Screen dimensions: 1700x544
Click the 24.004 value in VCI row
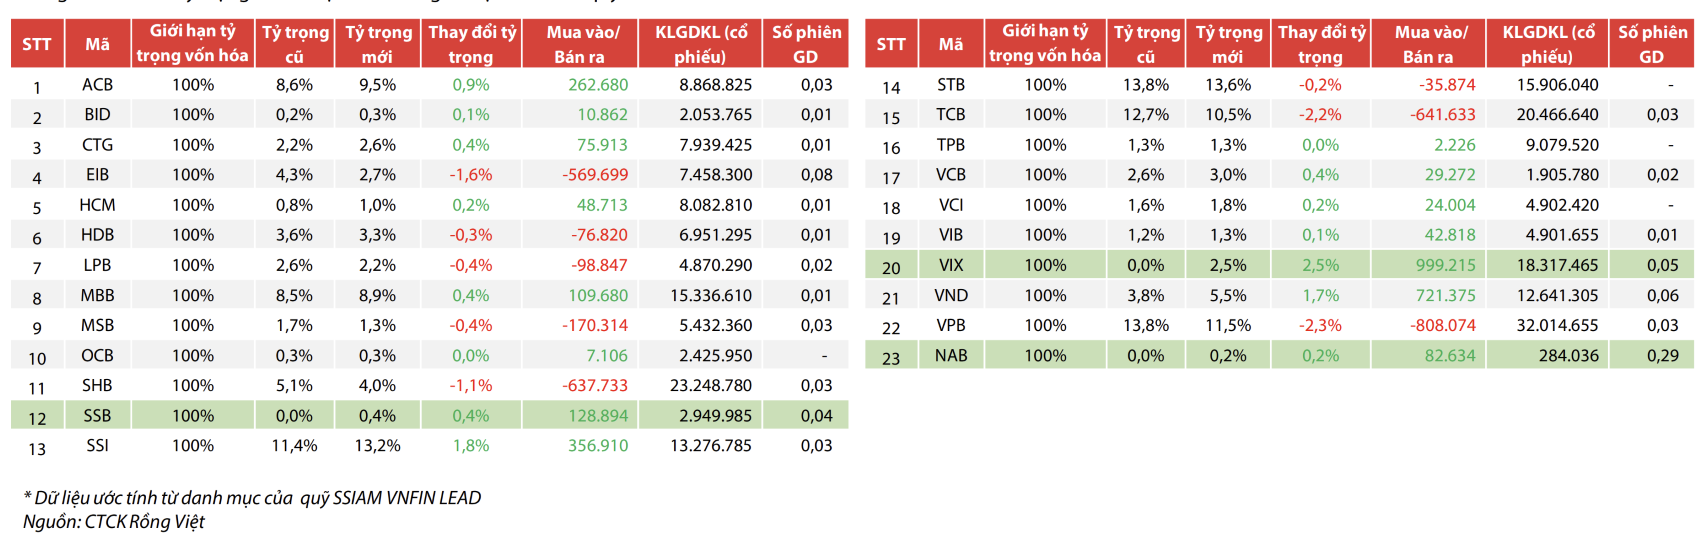click(x=1450, y=205)
